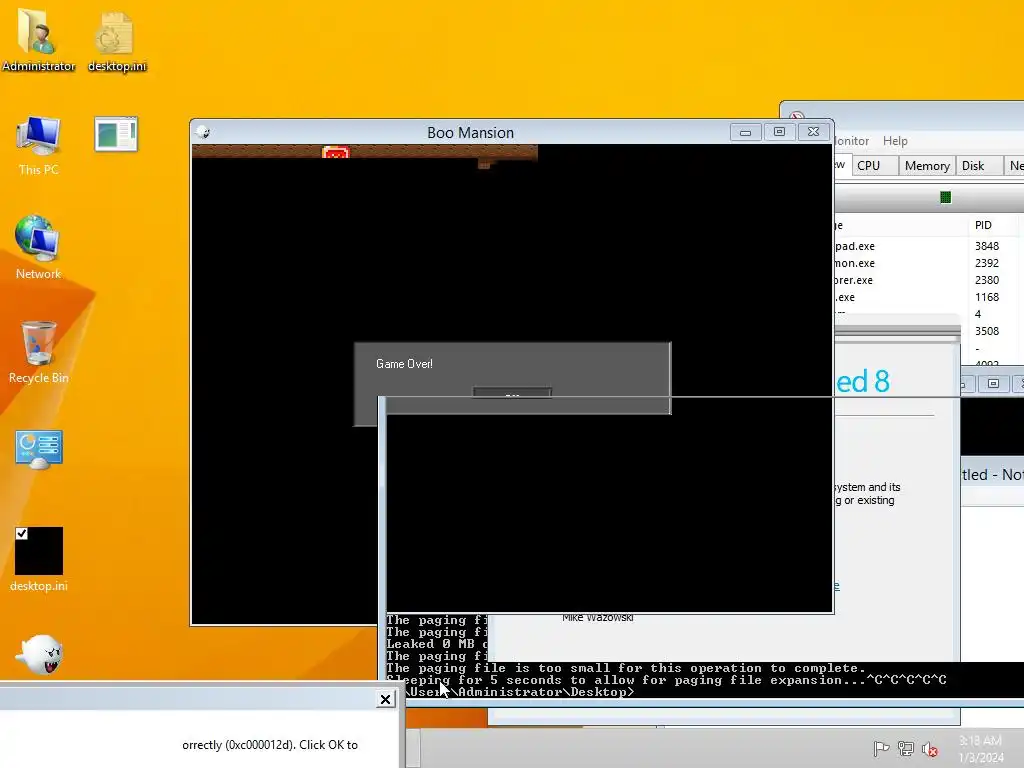This screenshot has height=768, width=1024.
Task: Open the Boo ghost desktop icon
Action: pyautogui.click(x=39, y=654)
